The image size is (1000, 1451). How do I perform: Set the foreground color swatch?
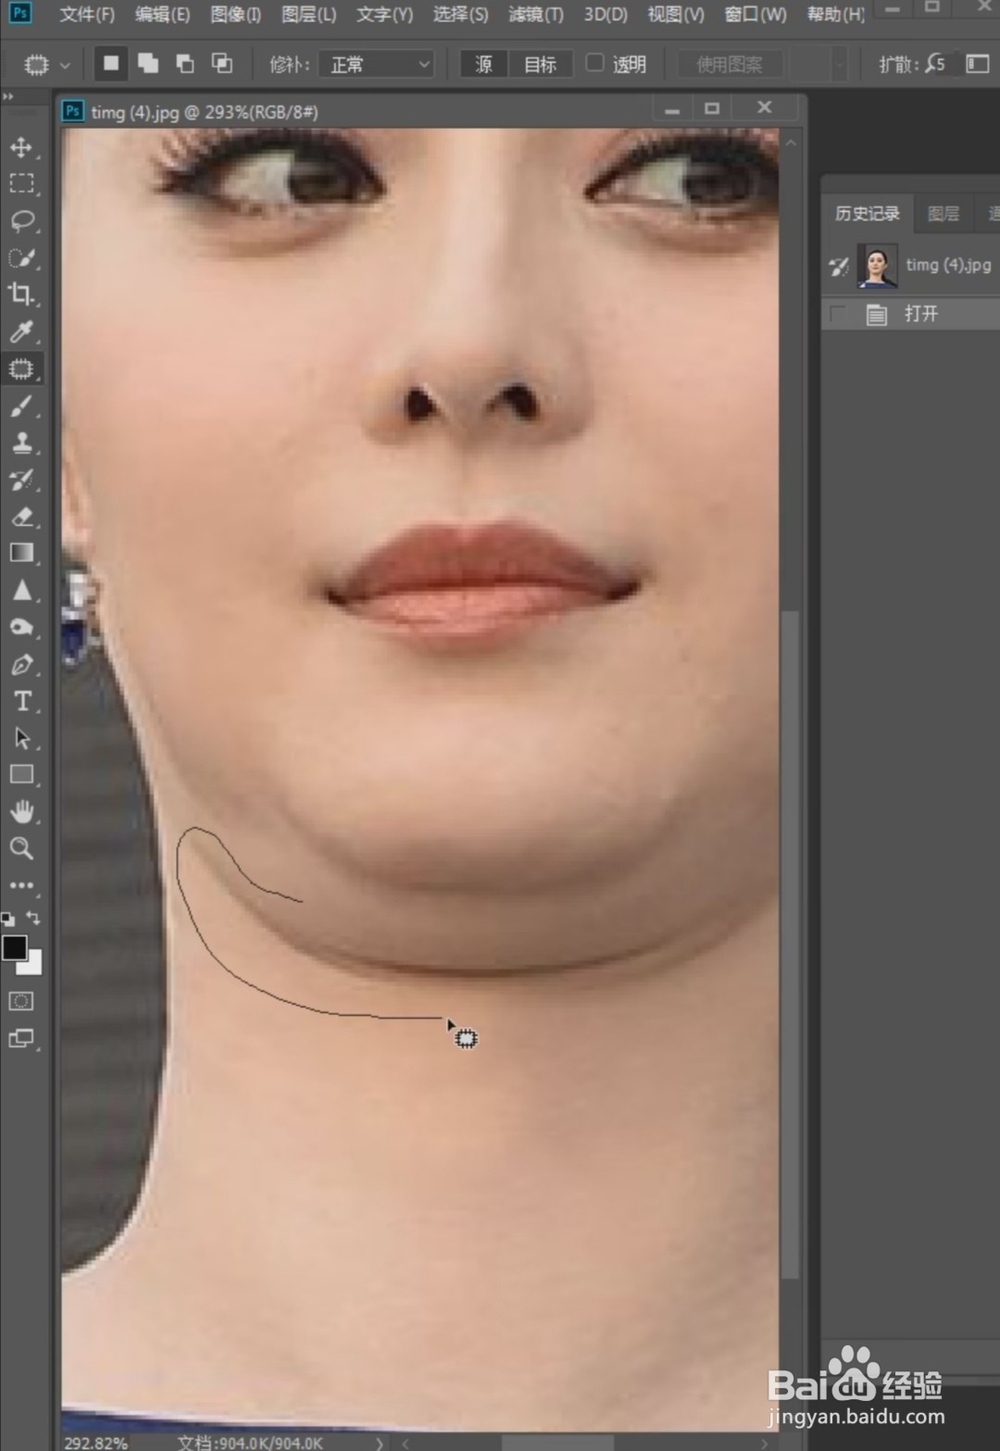pyautogui.click(x=14, y=948)
